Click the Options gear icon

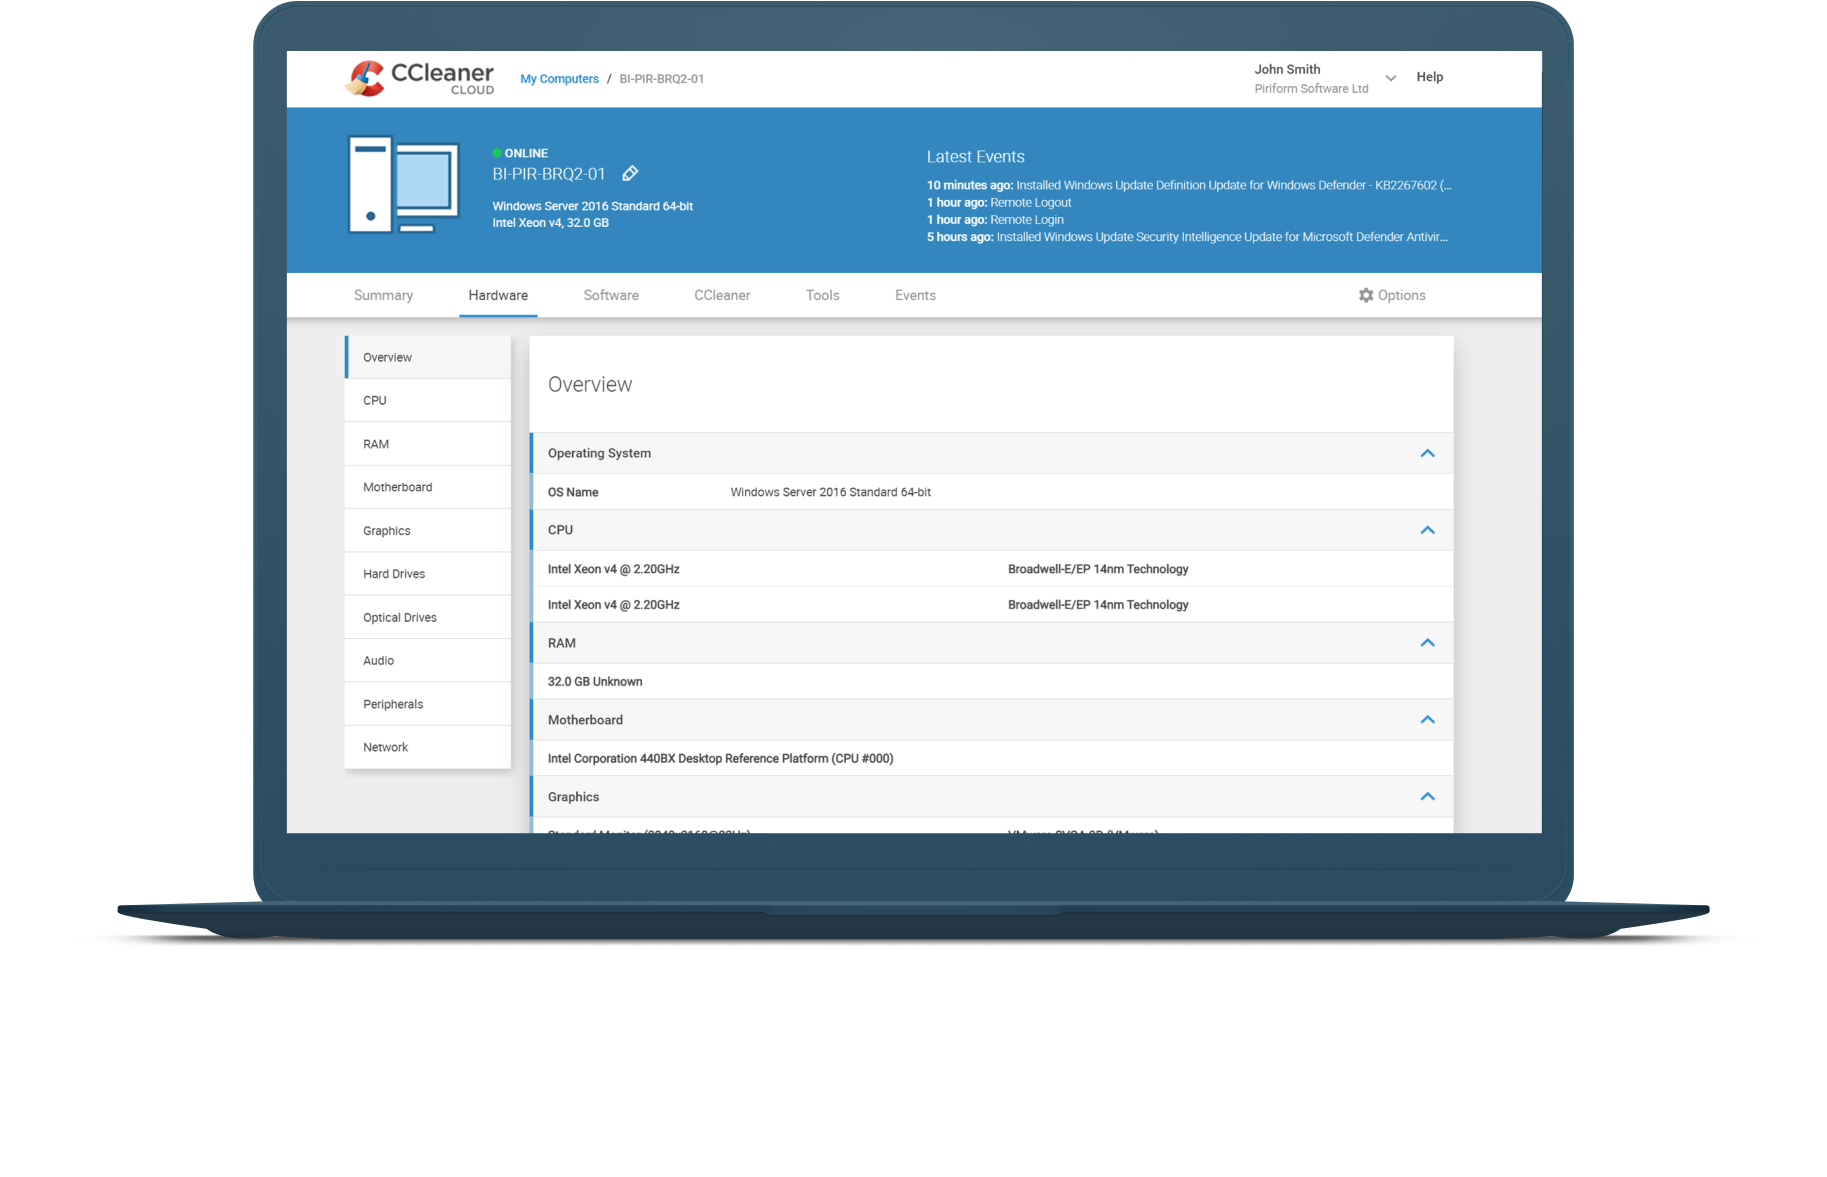click(1366, 295)
